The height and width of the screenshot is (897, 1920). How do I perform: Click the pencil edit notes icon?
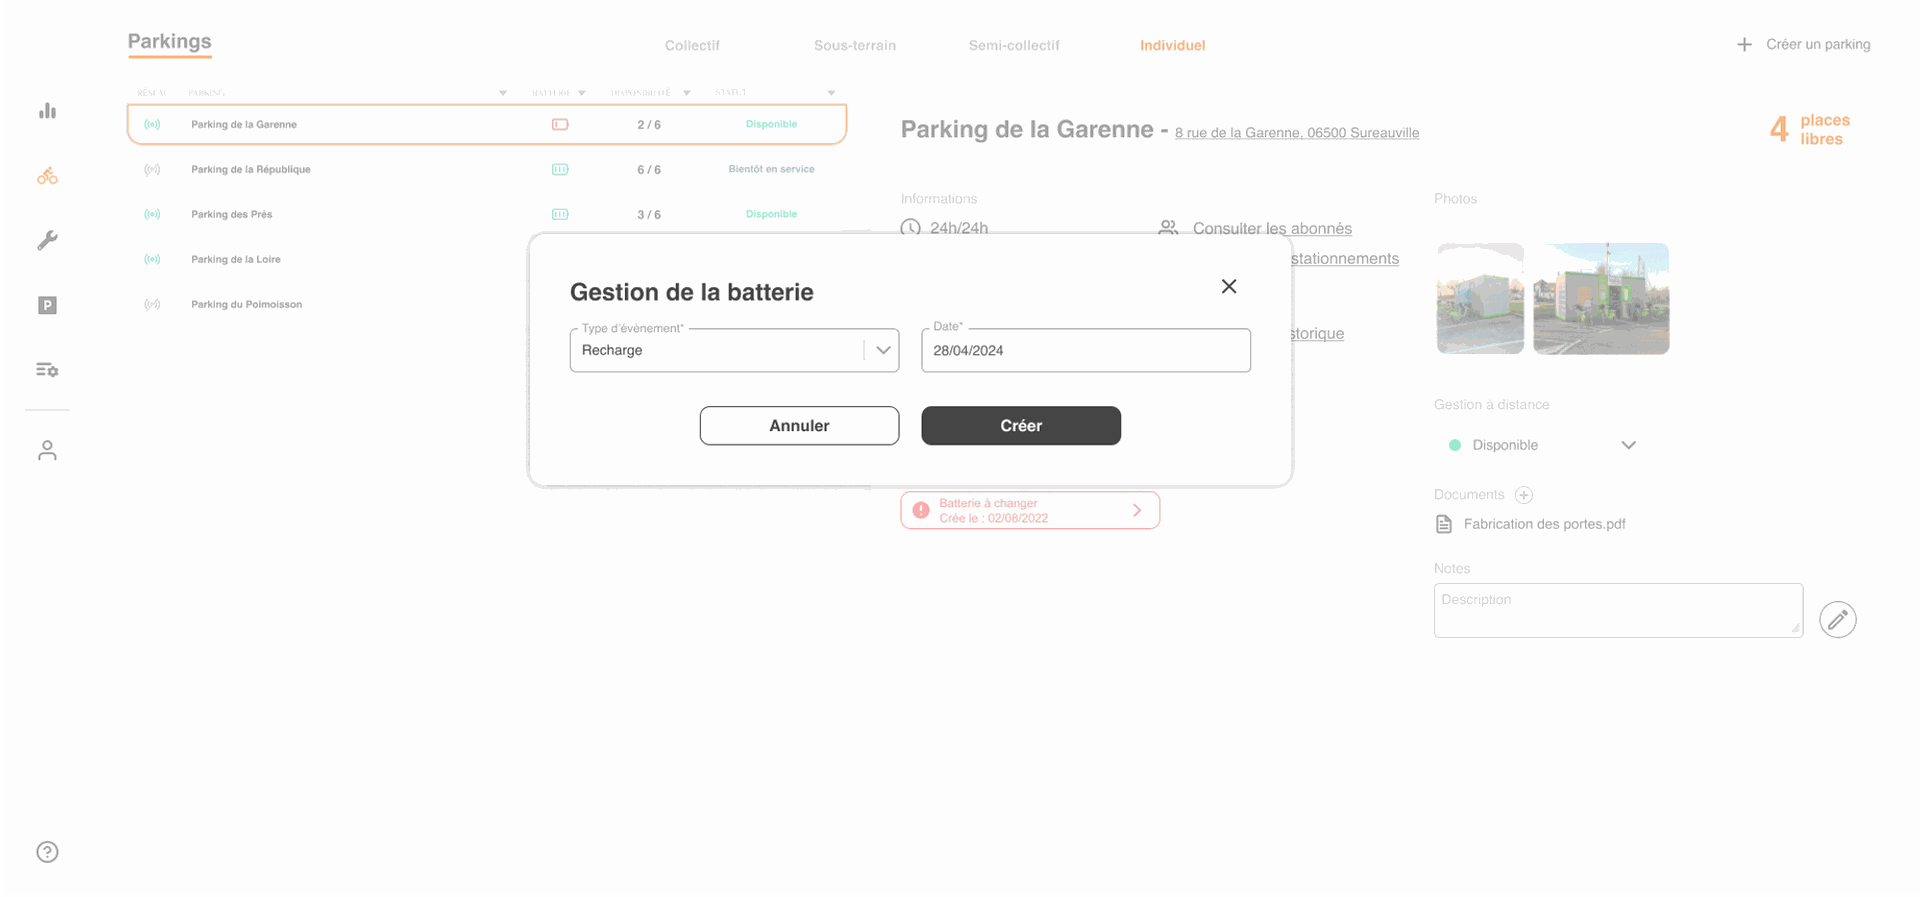(1837, 620)
